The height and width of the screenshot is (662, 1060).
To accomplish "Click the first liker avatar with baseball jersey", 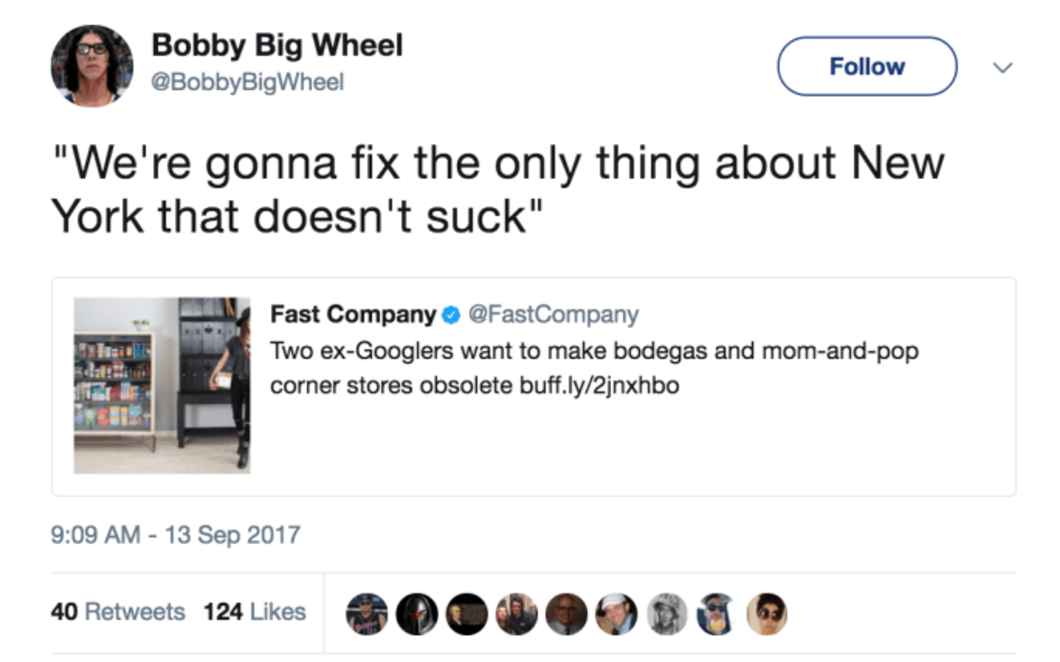I will tap(366, 613).
